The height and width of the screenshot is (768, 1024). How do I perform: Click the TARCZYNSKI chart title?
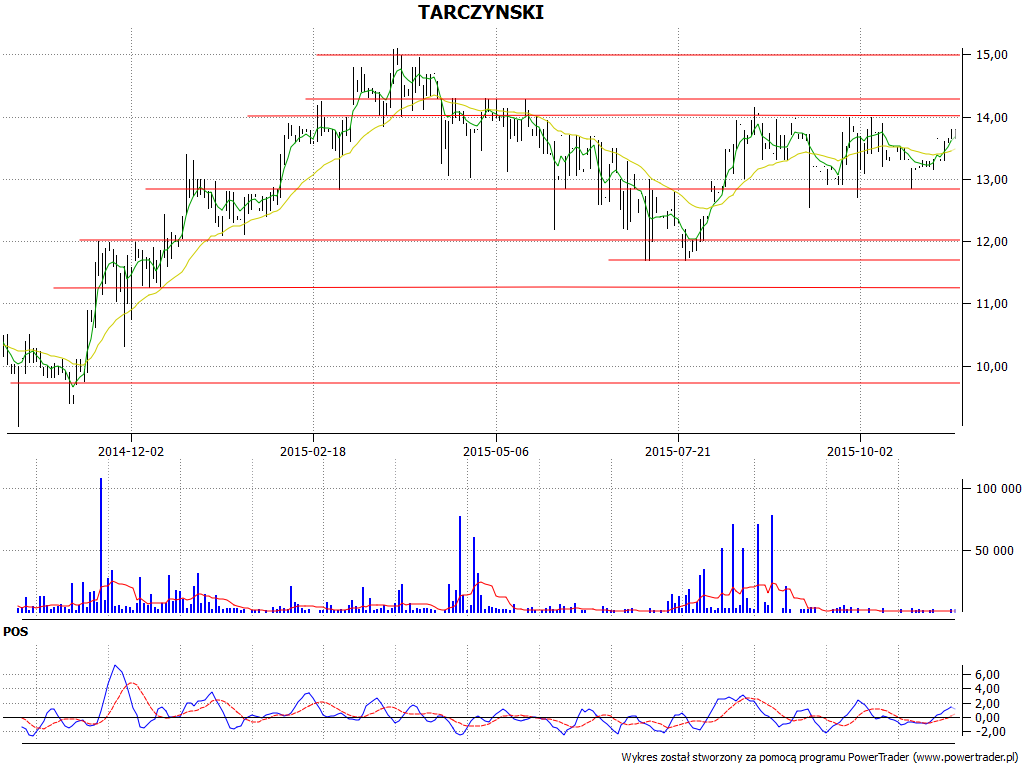click(481, 12)
